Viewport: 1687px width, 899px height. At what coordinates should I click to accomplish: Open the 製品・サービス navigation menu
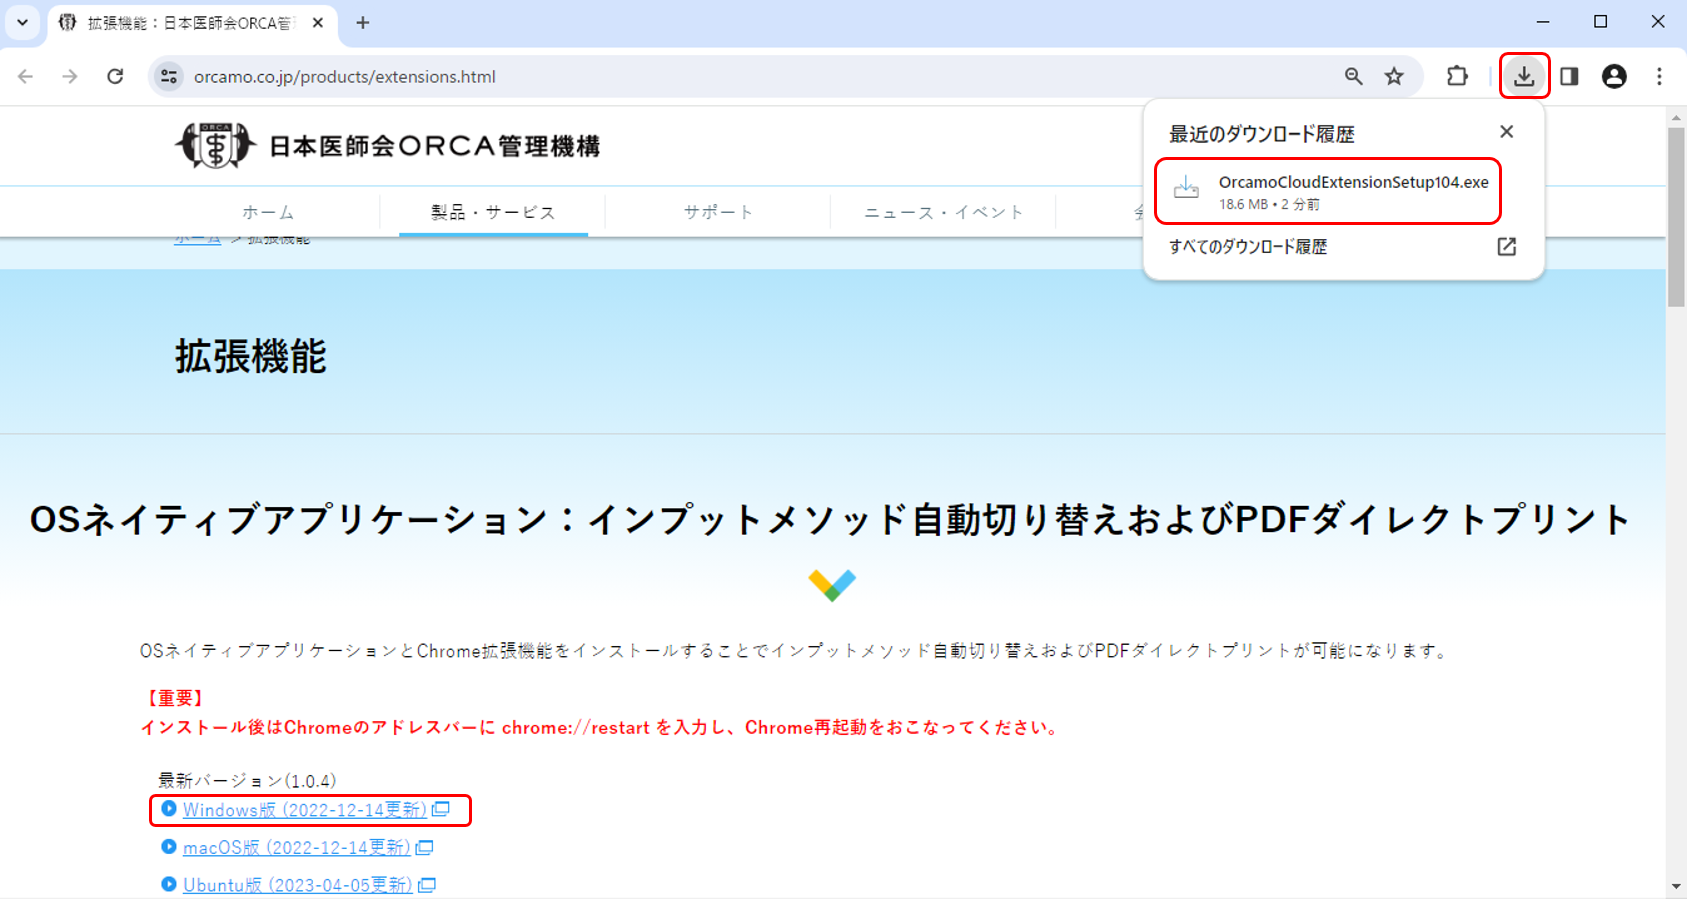point(493,212)
